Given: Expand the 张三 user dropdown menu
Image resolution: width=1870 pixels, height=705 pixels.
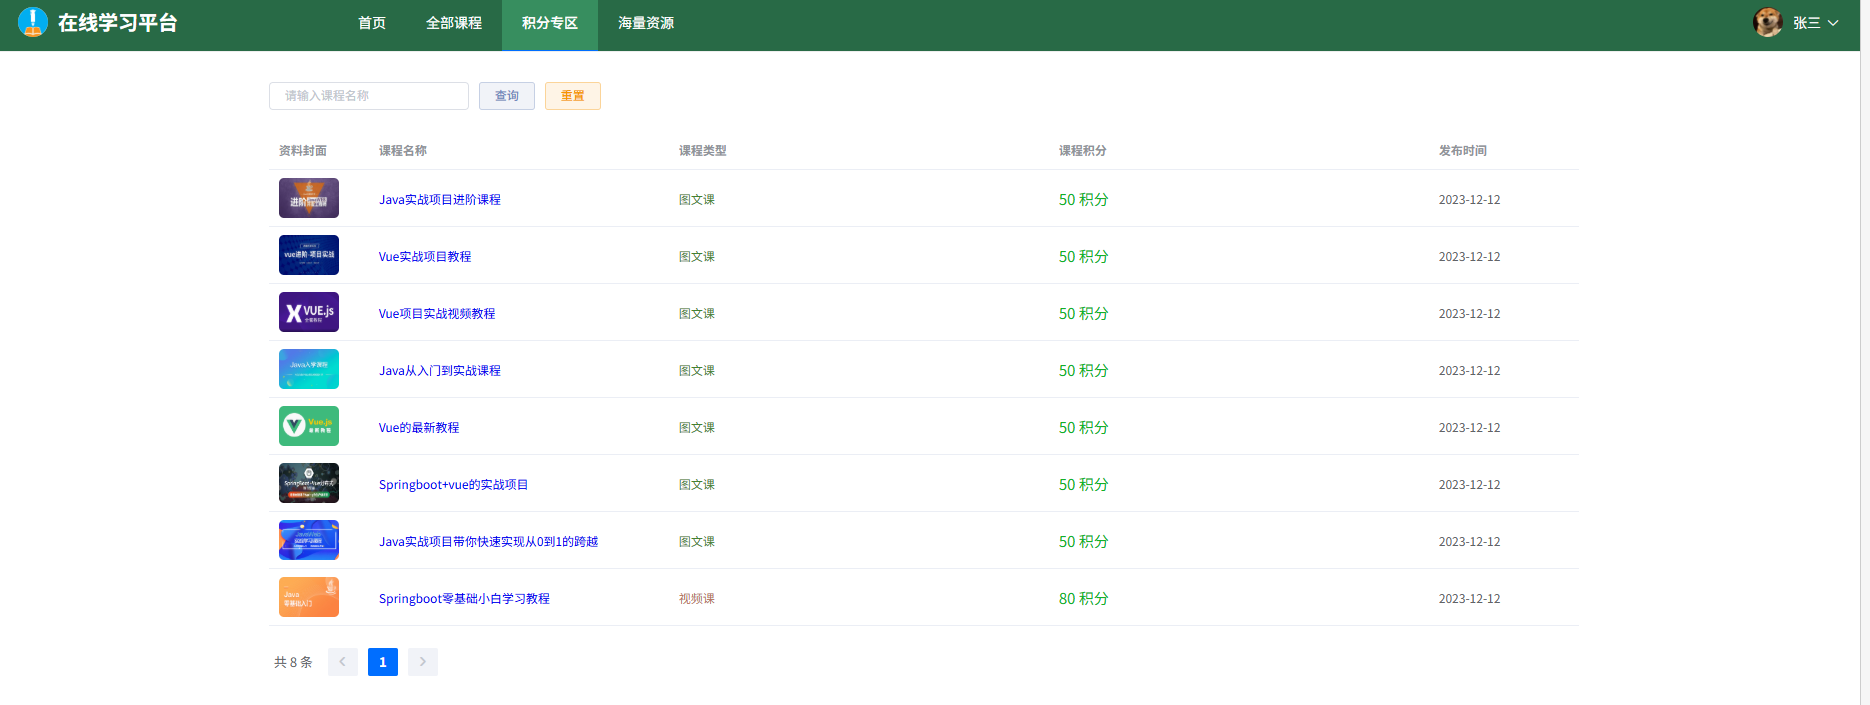Looking at the screenshot, I should point(1815,23).
